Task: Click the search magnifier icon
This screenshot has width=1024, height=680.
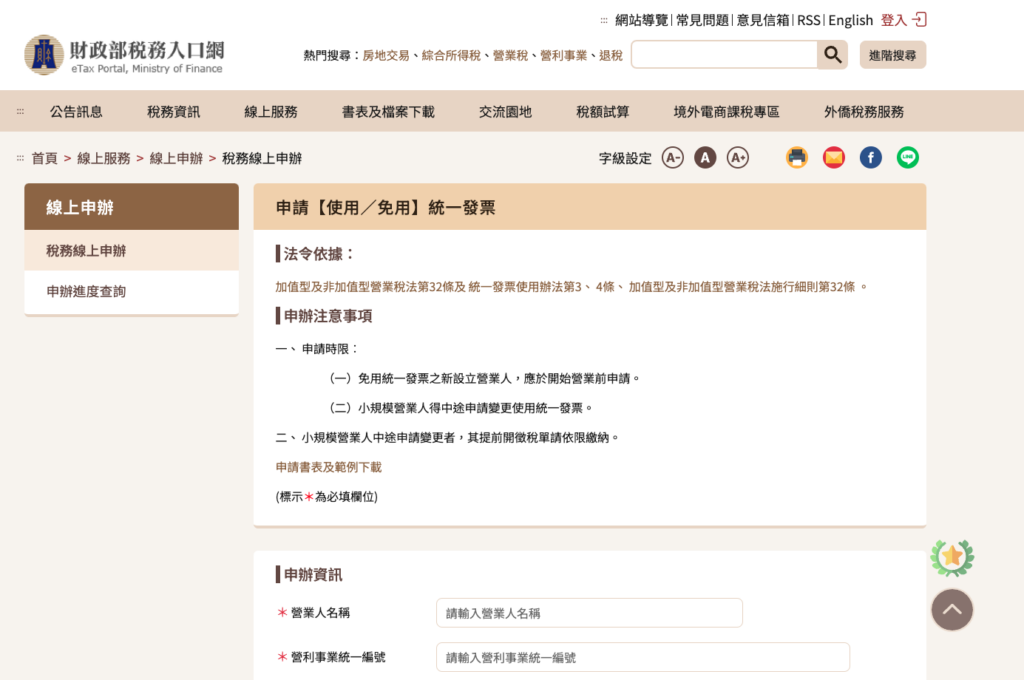Action: [x=832, y=55]
